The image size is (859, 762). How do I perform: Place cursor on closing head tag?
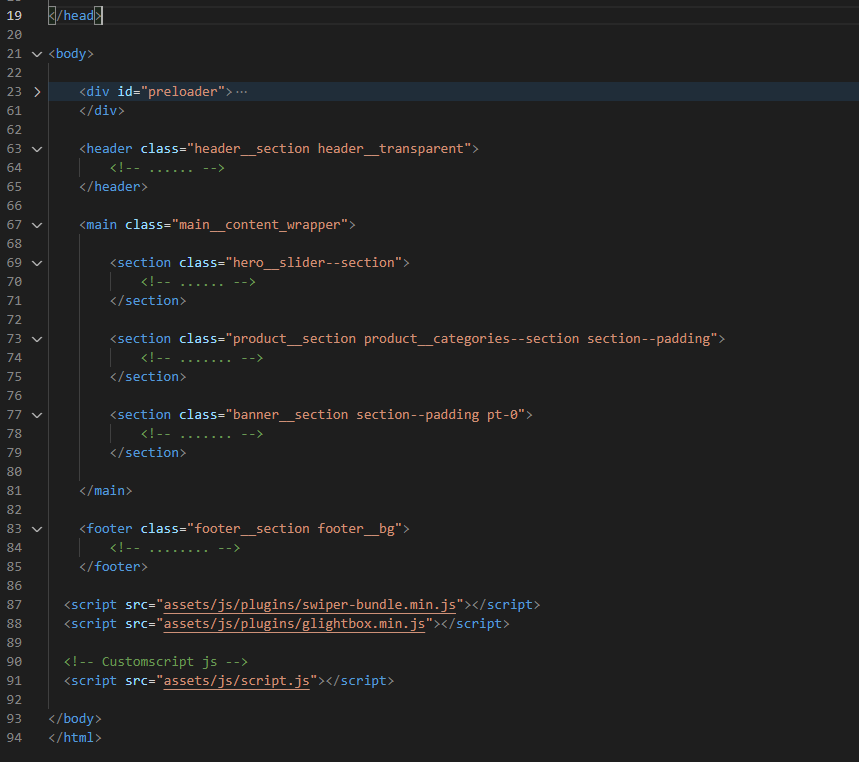click(x=75, y=15)
